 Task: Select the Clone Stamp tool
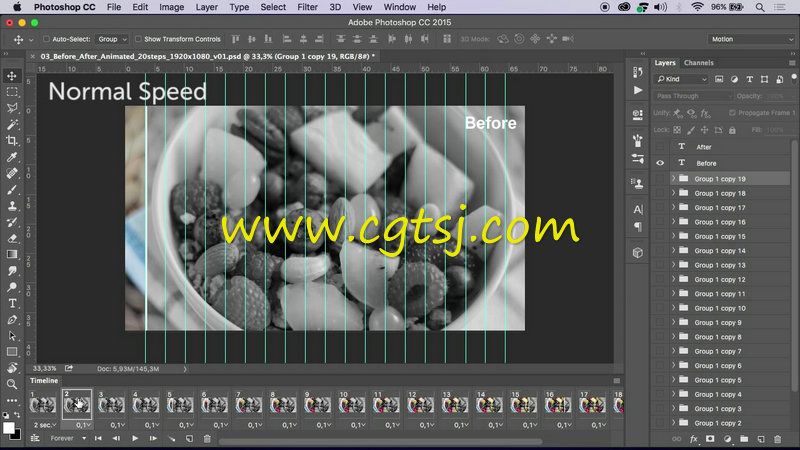coord(12,206)
